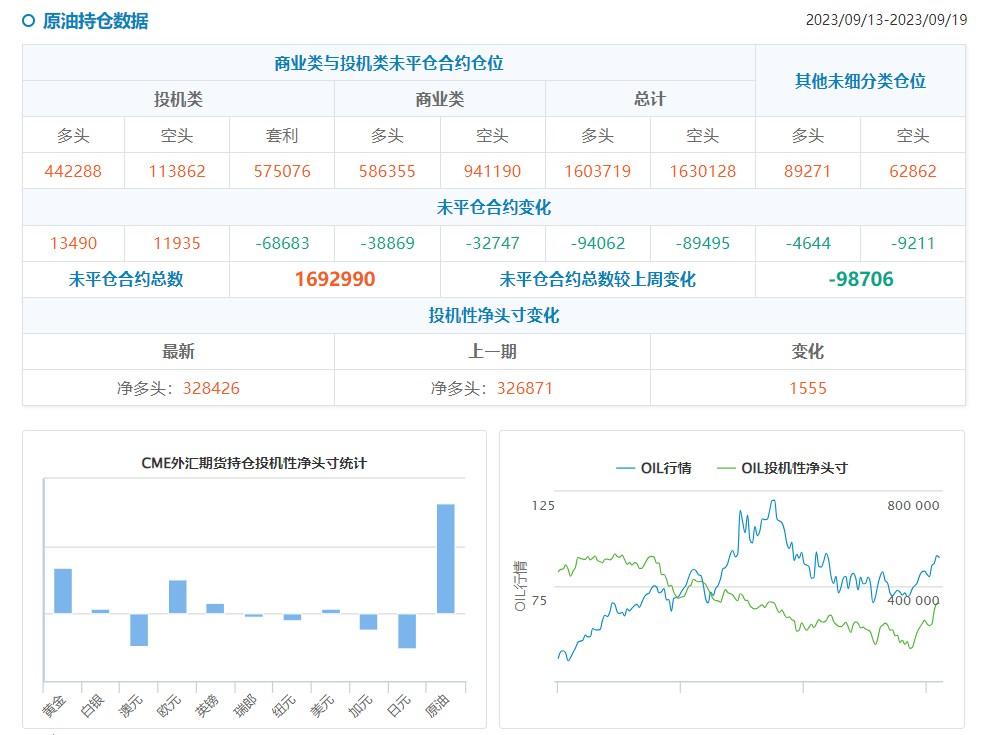Click the 其他未细分类仓位 header cell
Viewport: 987px width, 735px height.
[x=860, y=81]
